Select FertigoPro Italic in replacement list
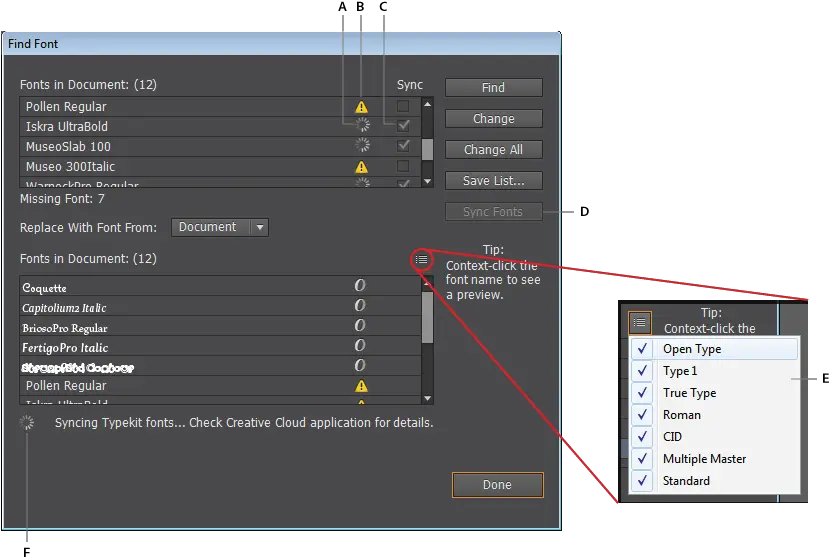The image size is (829, 557). (x=220, y=346)
